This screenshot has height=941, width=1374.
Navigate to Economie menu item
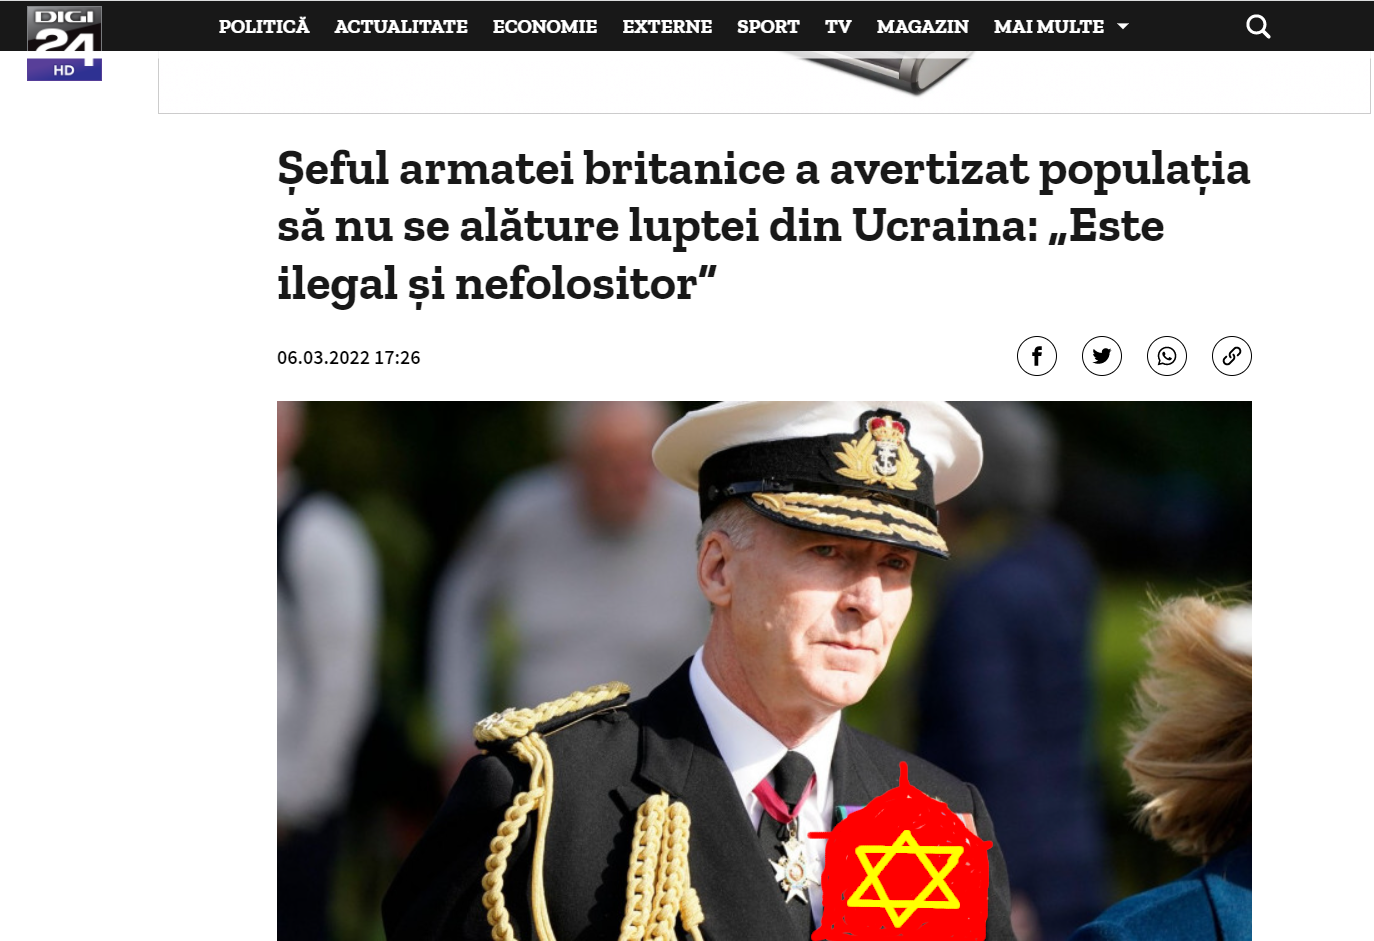point(545,26)
